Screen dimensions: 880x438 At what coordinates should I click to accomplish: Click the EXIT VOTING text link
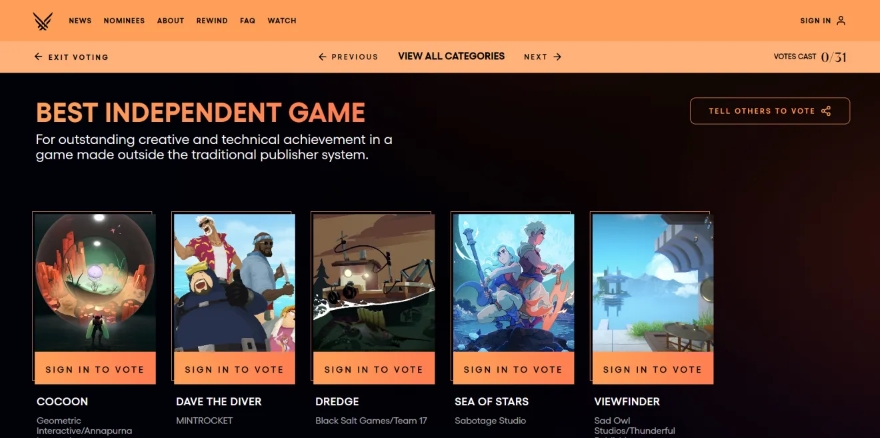coord(78,57)
